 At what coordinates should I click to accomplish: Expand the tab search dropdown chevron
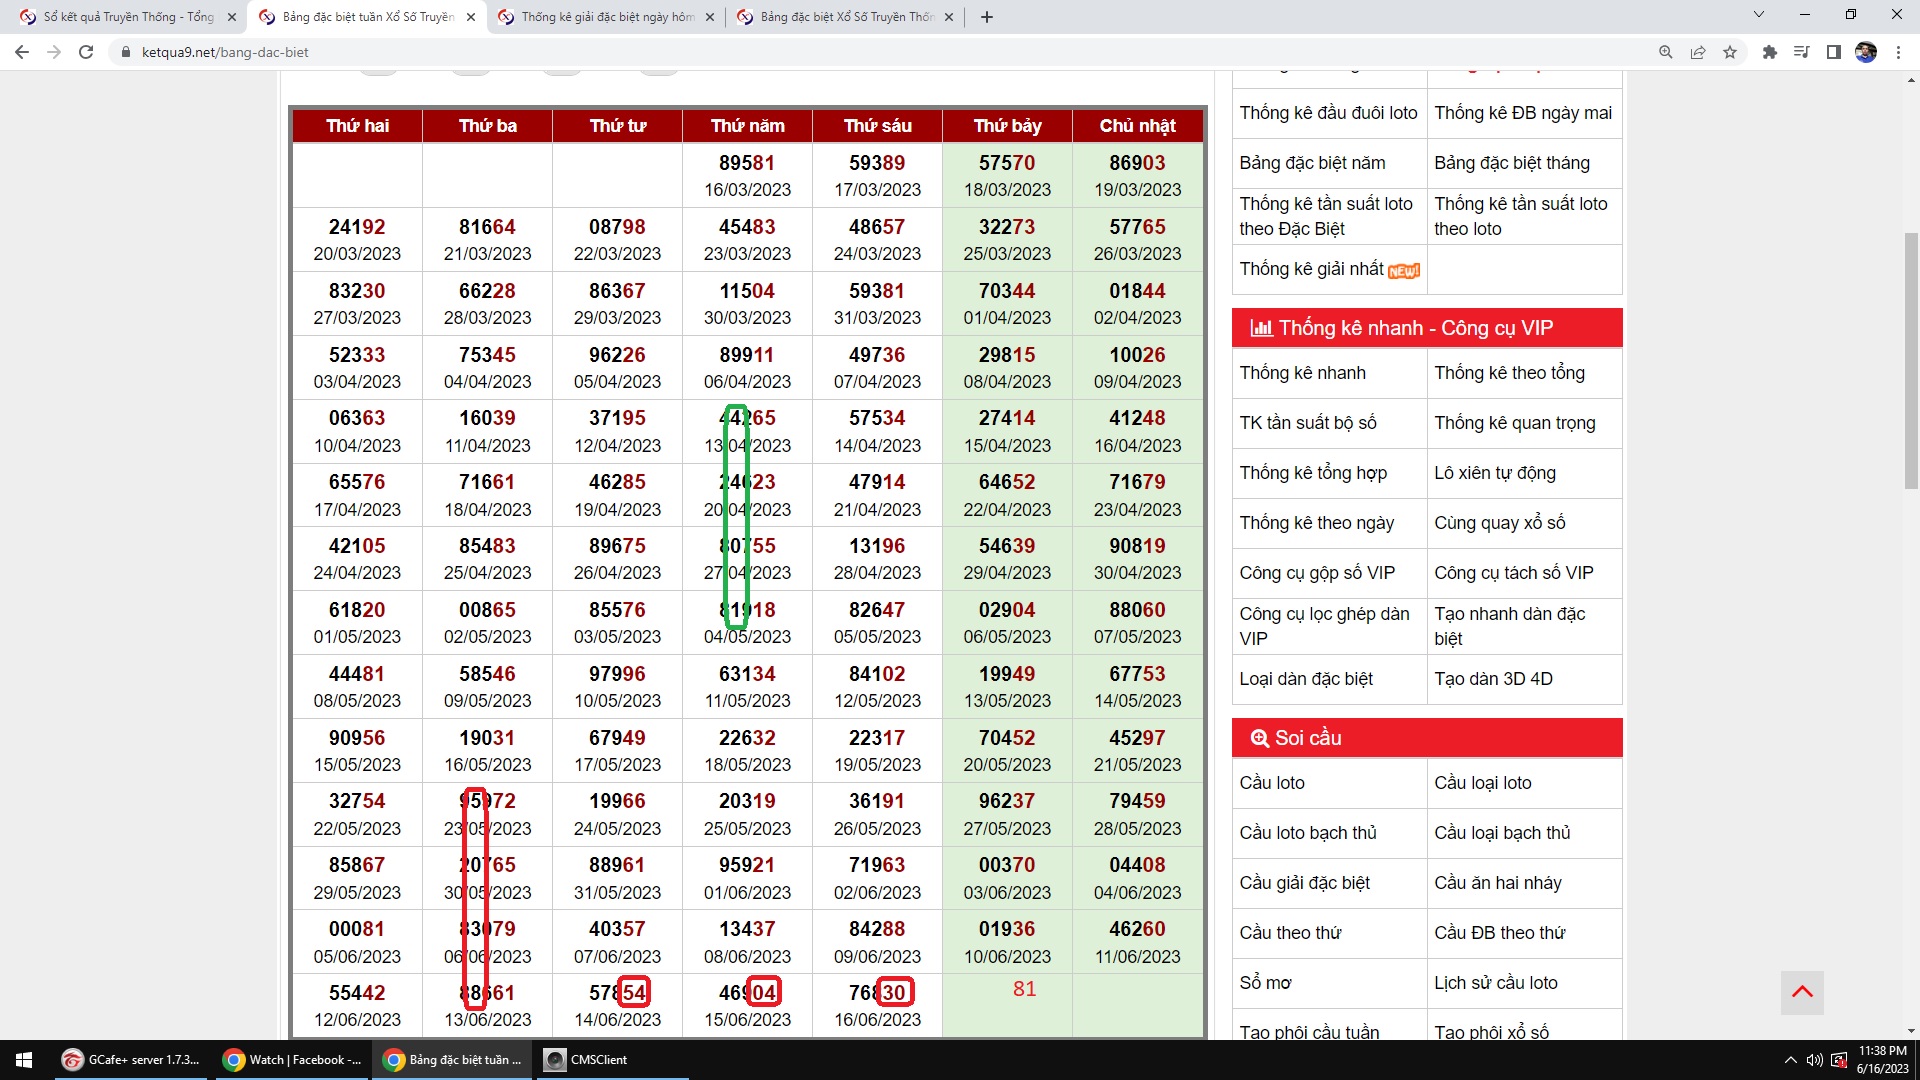[x=1759, y=15]
